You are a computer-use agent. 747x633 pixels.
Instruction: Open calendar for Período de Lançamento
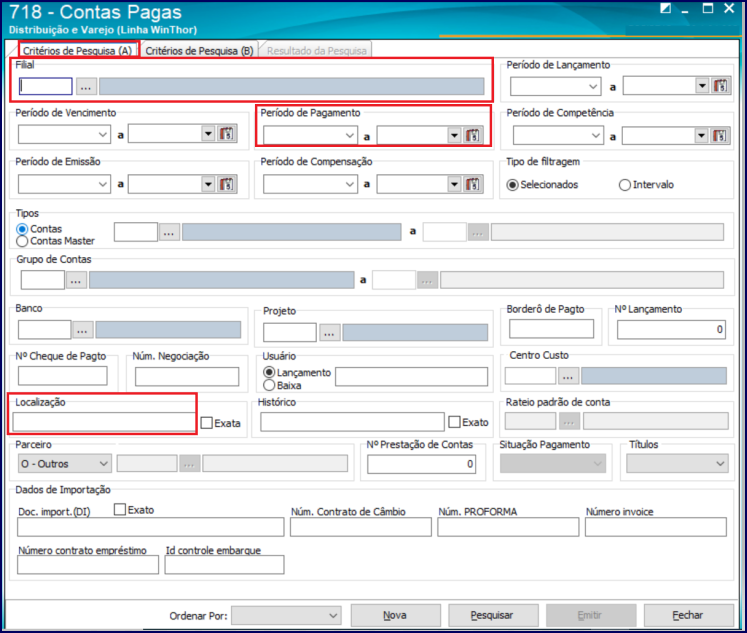pyautogui.click(x=720, y=86)
